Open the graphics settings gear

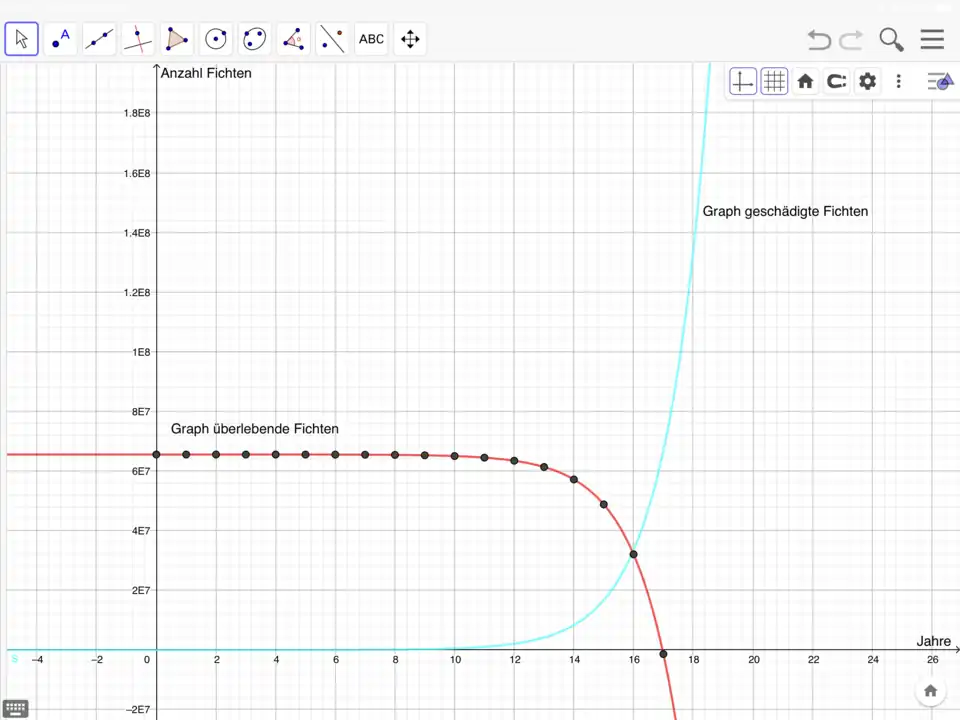coord(867,82)
